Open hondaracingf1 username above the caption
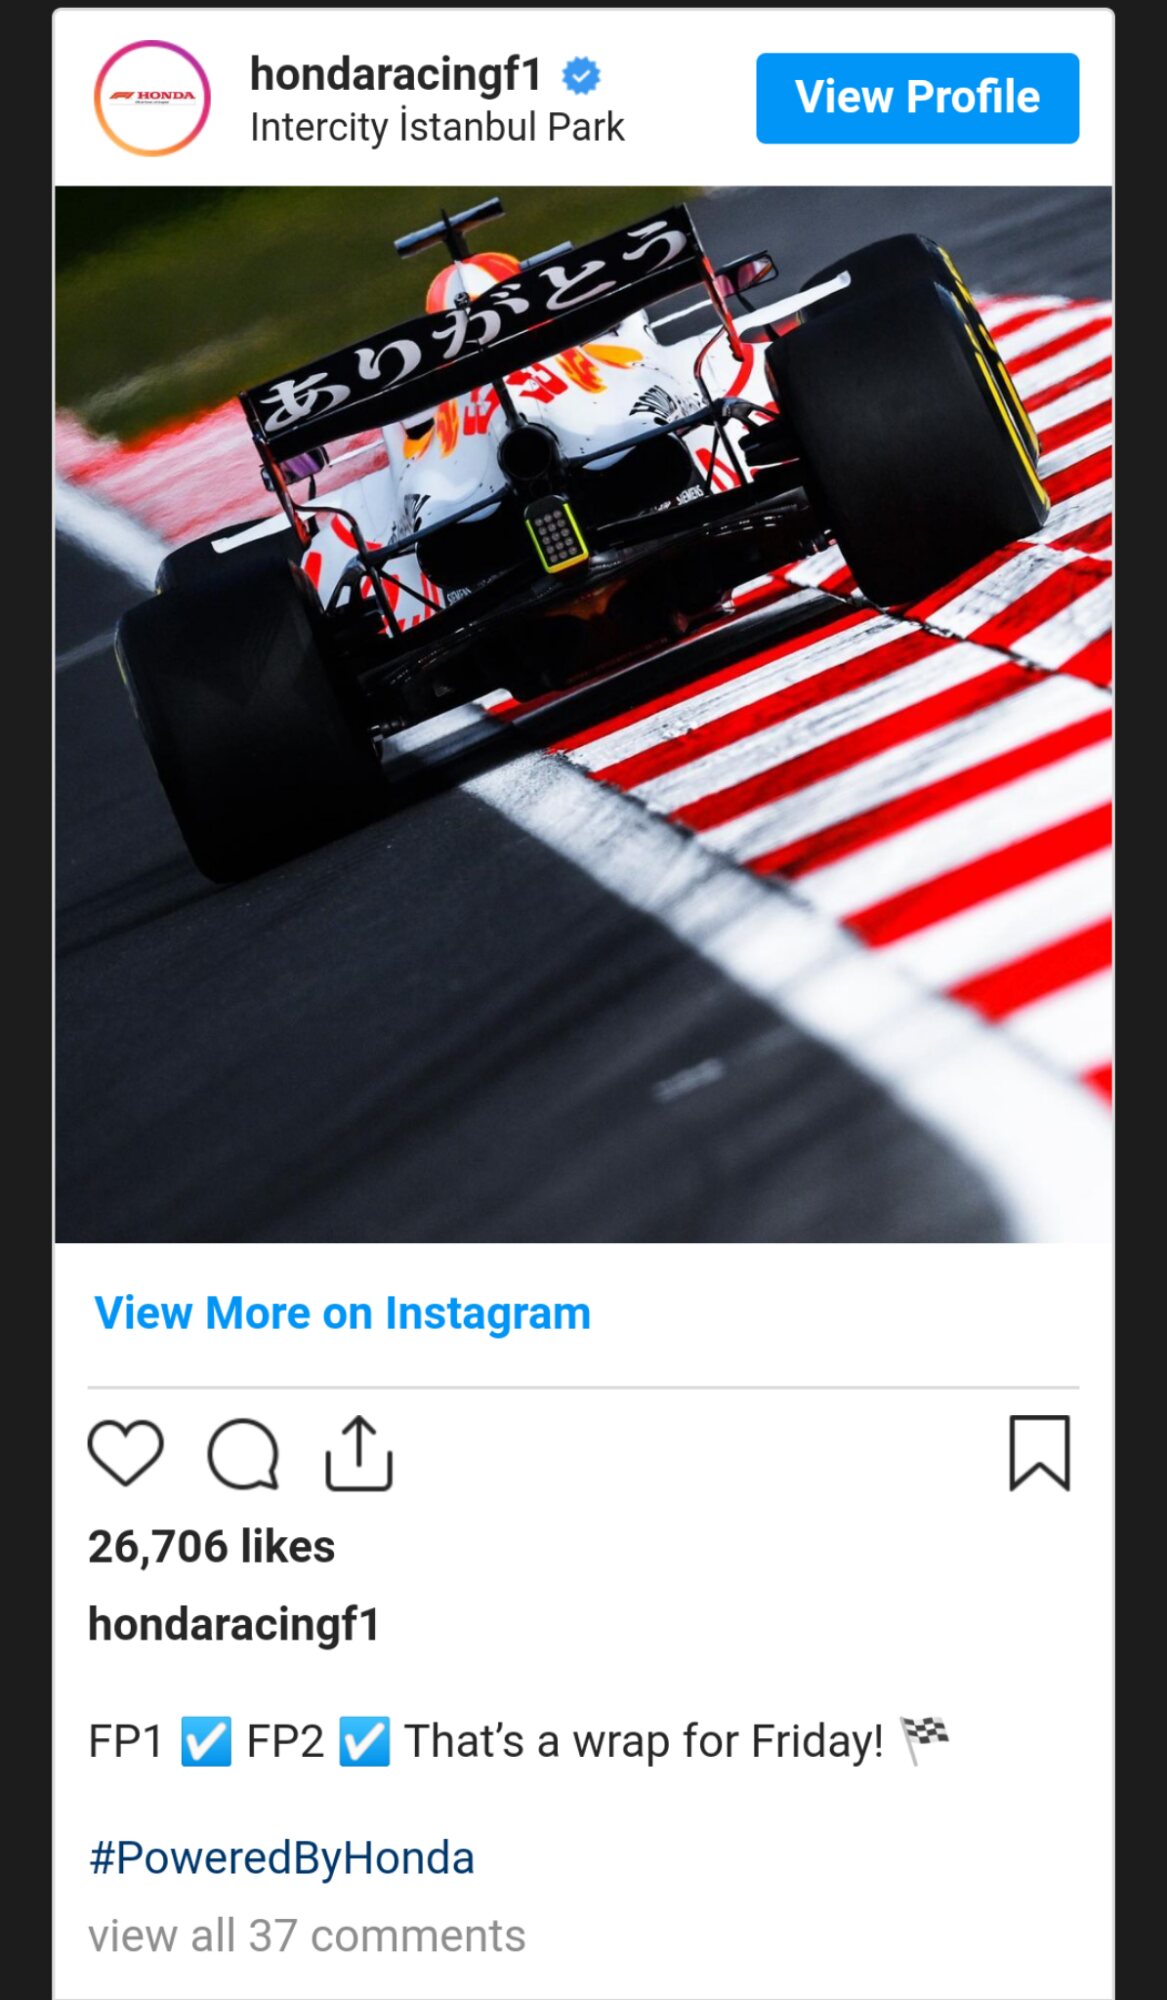 (234, 1625)
